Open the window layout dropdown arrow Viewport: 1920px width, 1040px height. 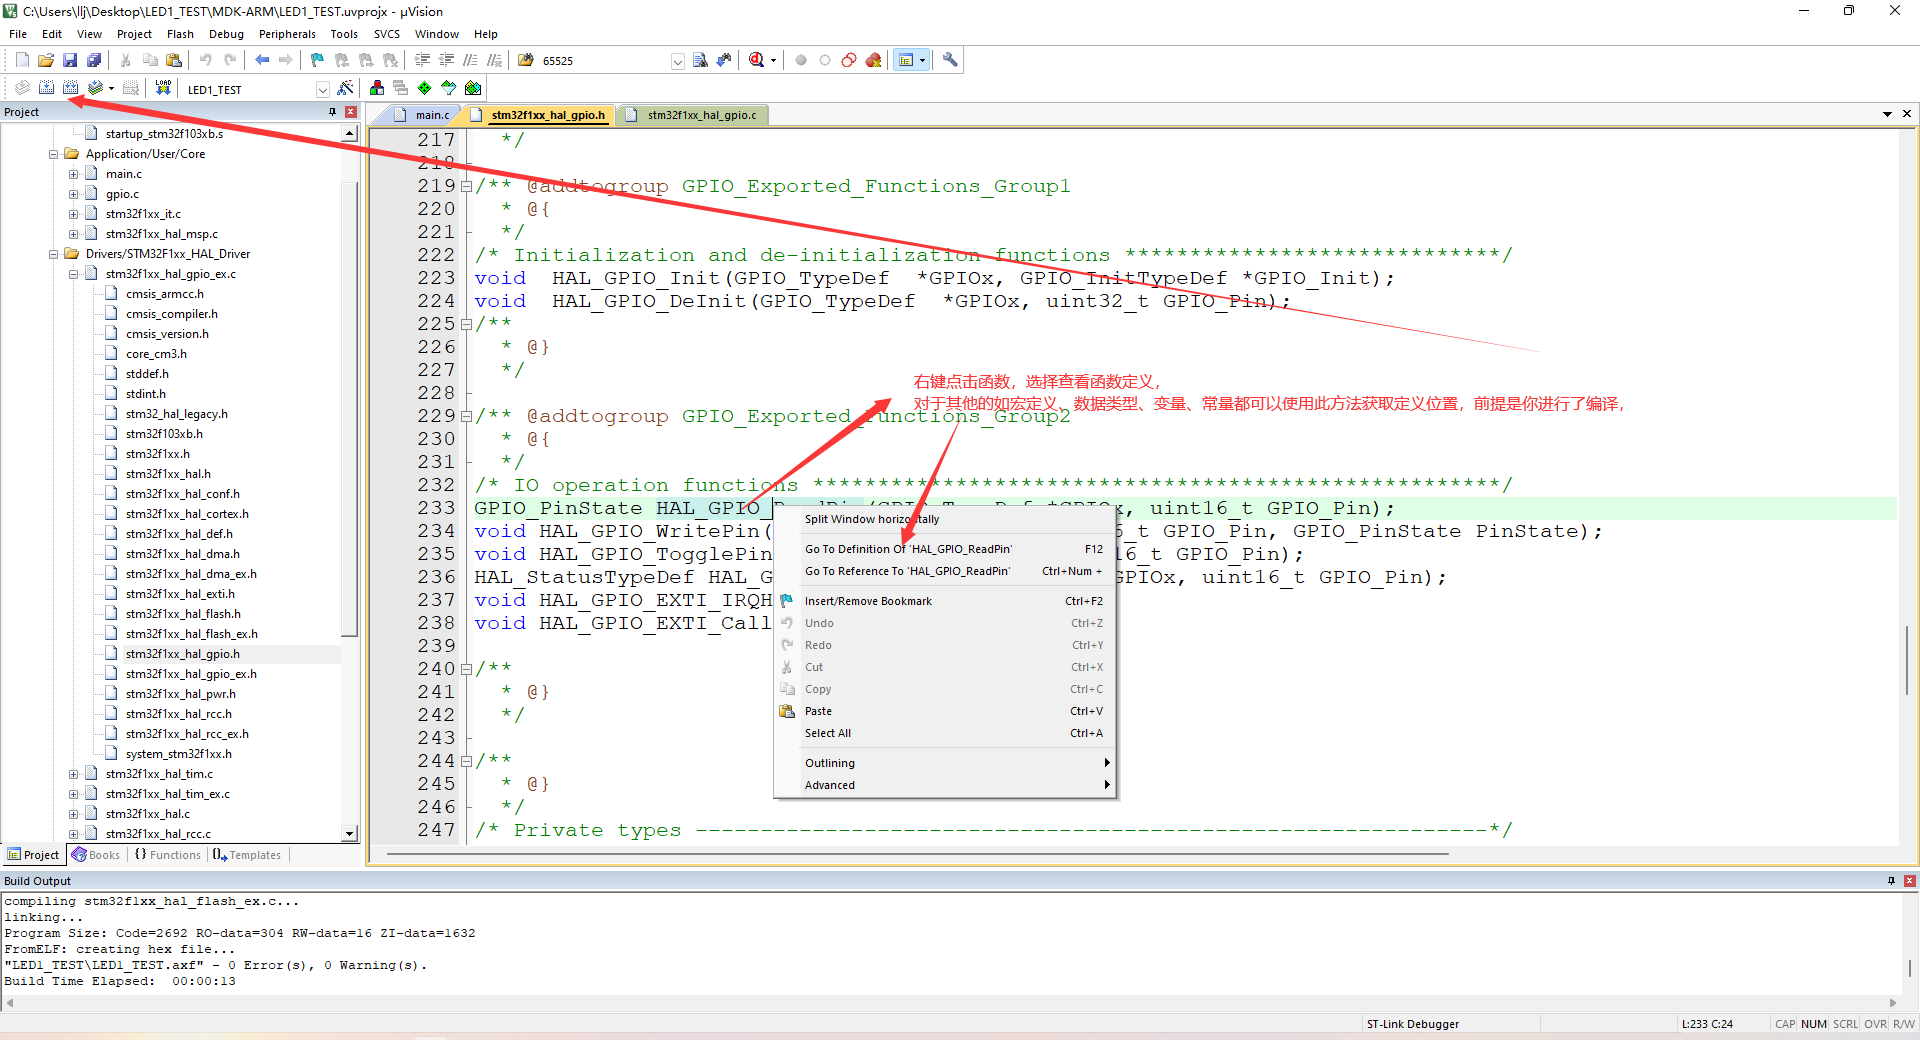click(x=922, y=61)
